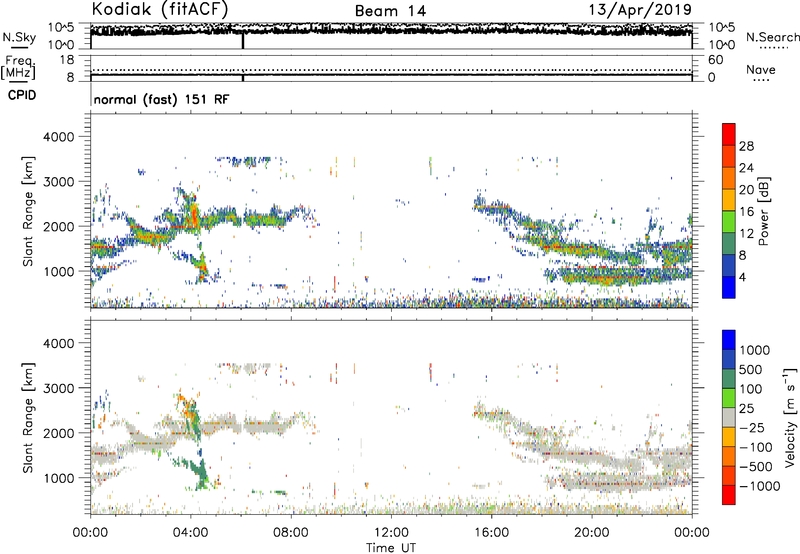The image size is (800, 554).
Task: Click the light green 25–100 Velocity color segment
Action: (x=729, y=398)
